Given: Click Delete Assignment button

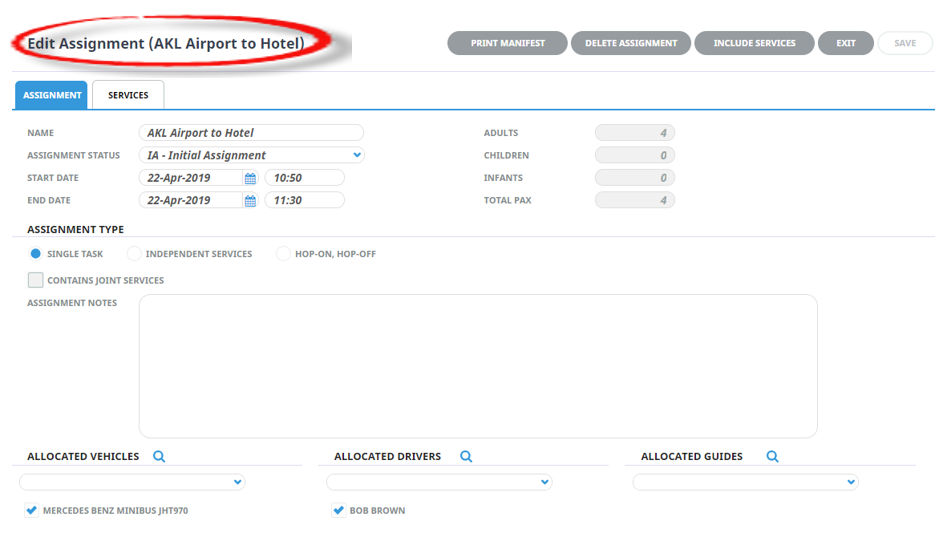Looking at the screenshot, I should click(631, 43).
